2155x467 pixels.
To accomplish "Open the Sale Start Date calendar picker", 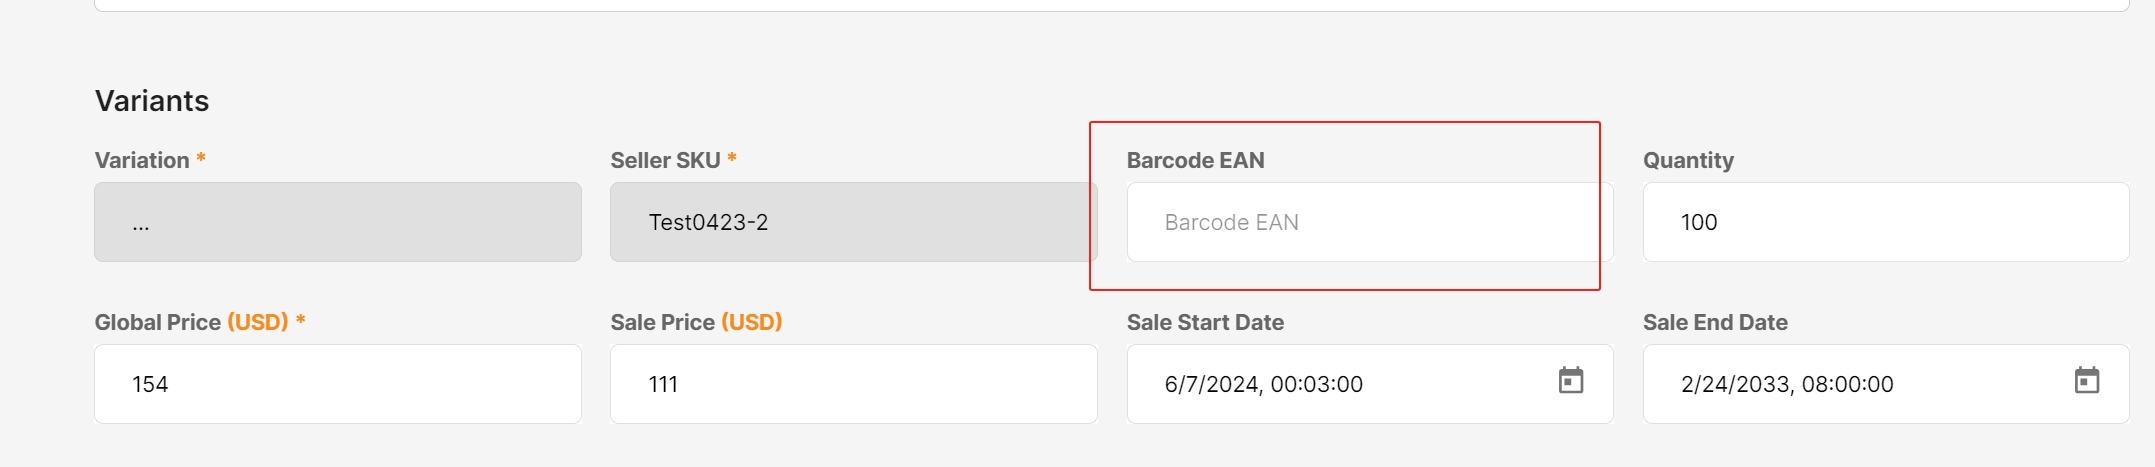I will [1570, 381].
